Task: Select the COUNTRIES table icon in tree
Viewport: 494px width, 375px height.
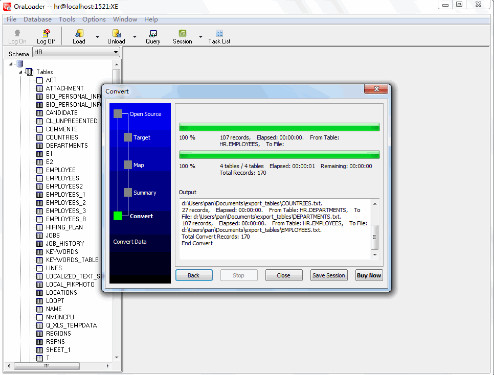Action: pos(39,137)
